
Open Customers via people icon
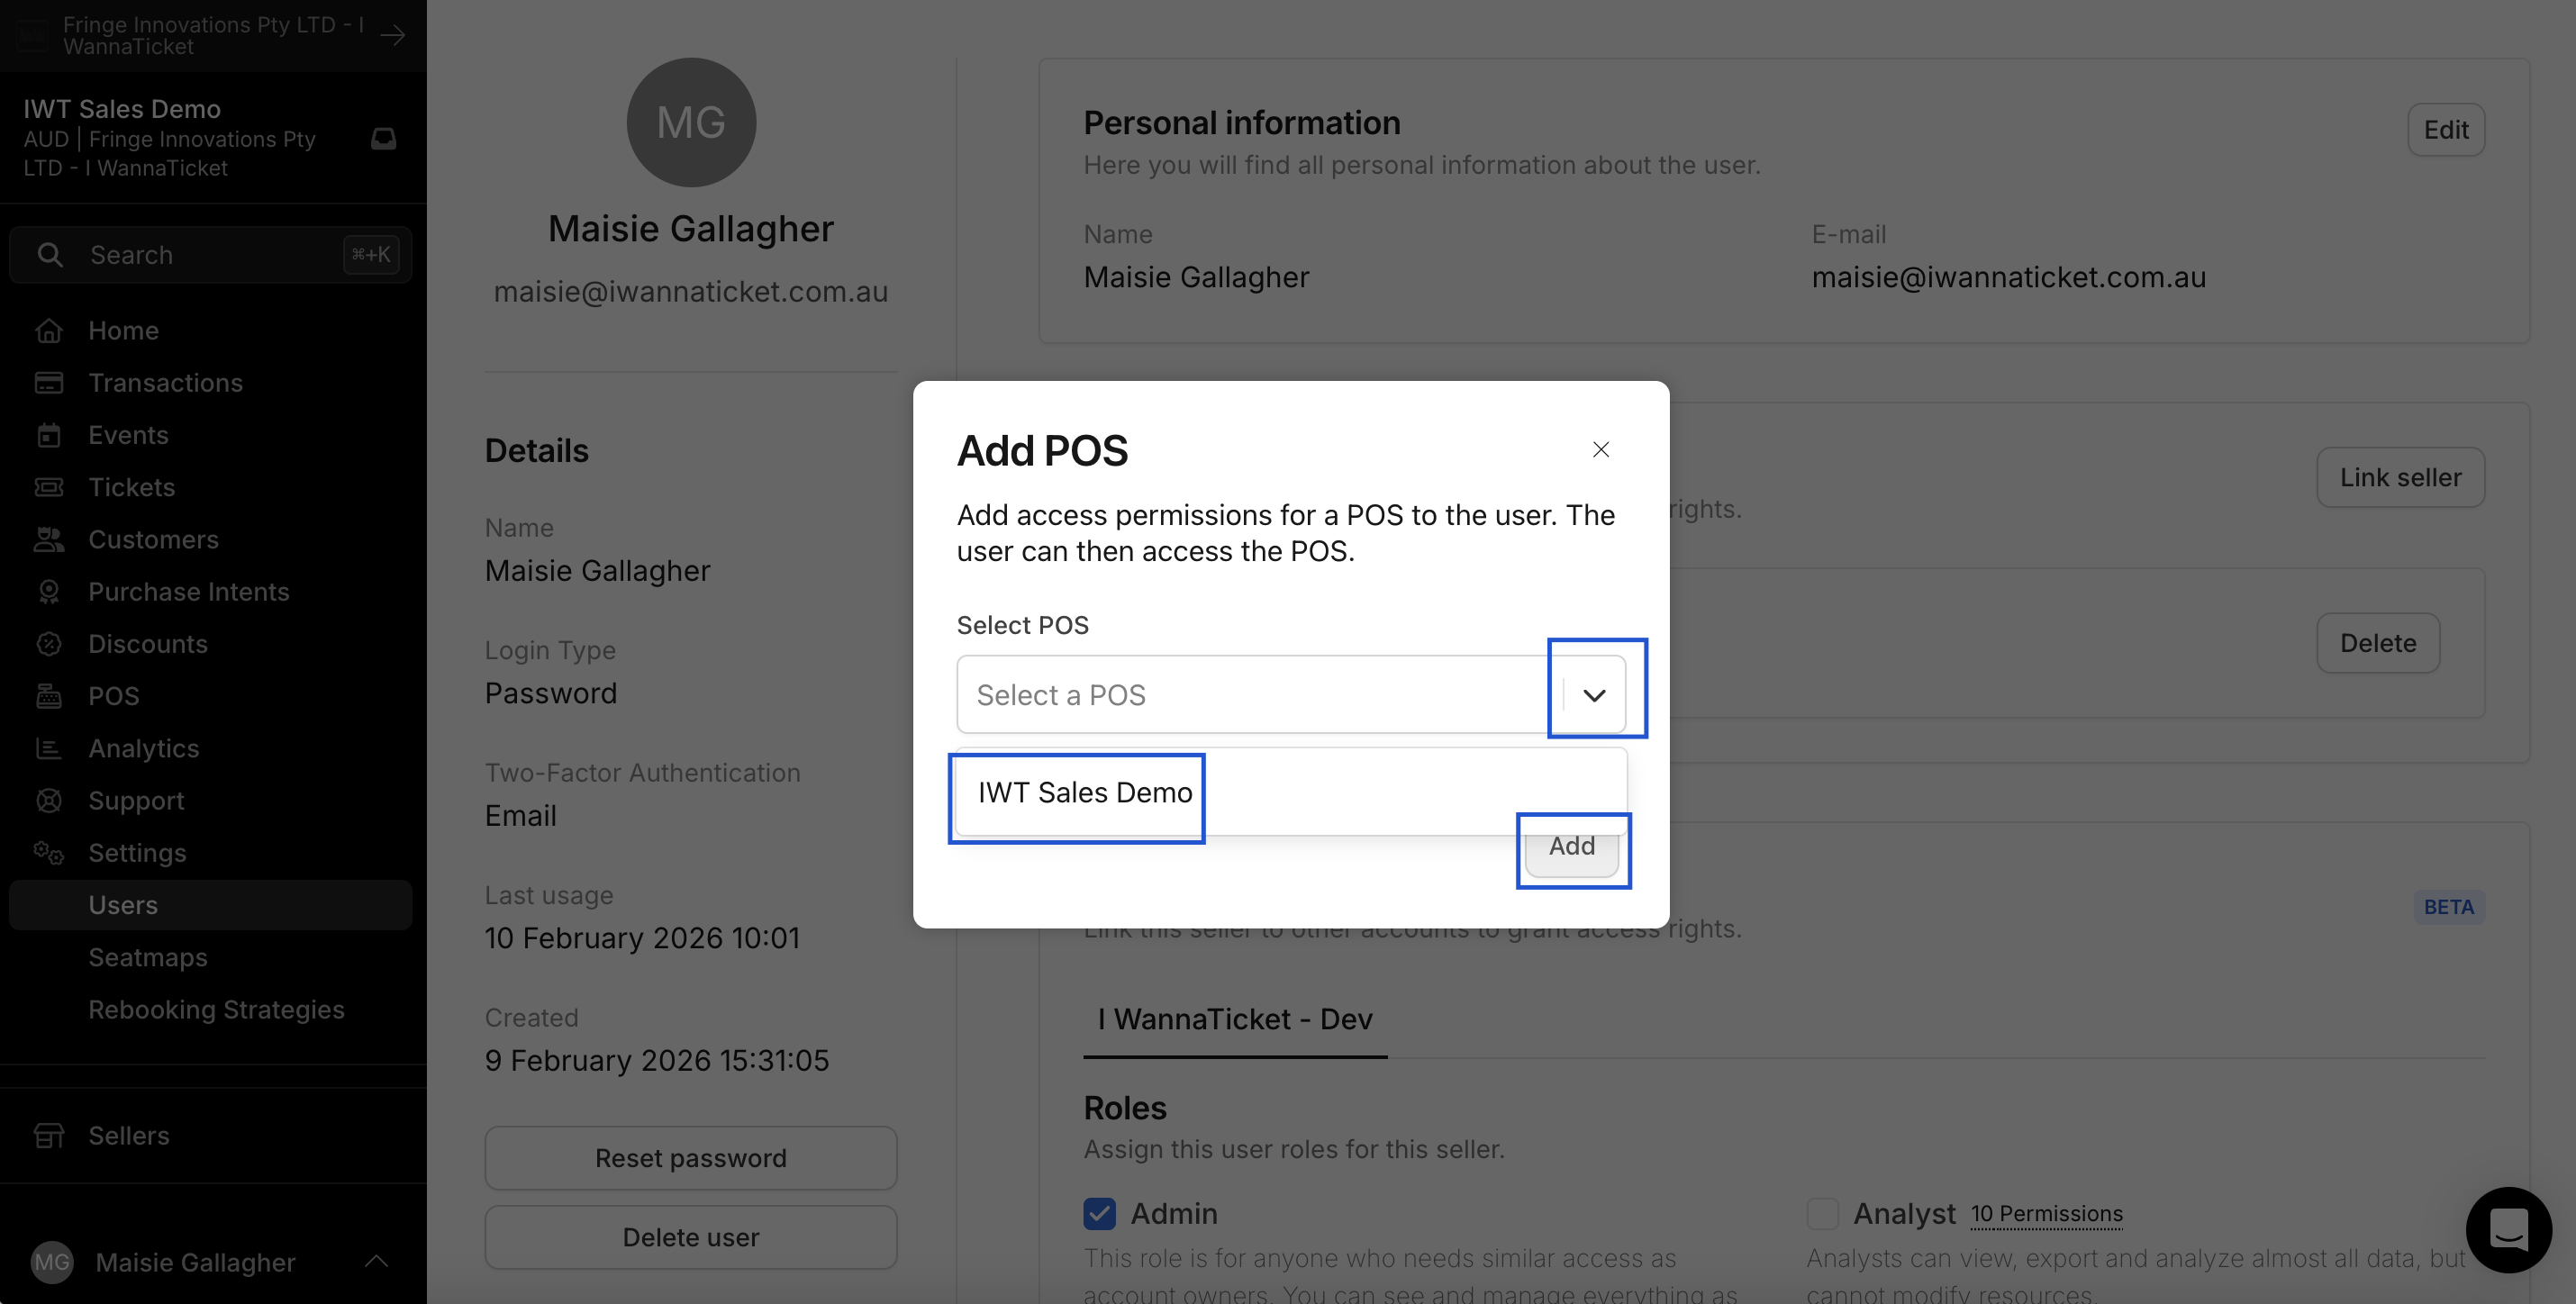pos(48,540)
